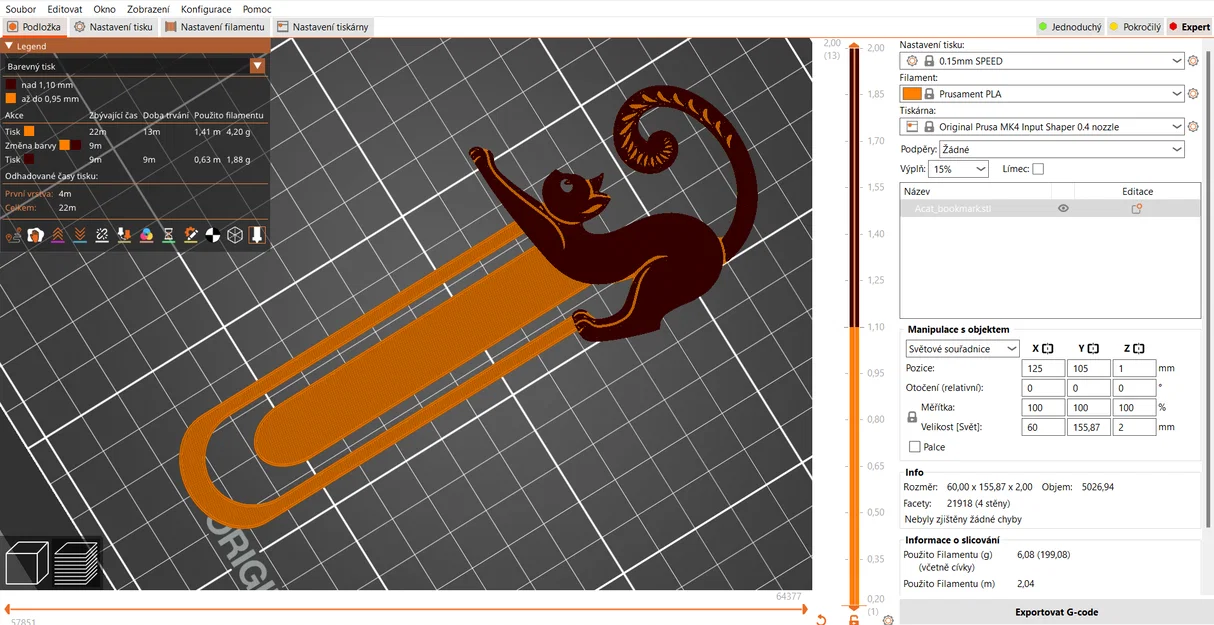Toggle seams icon in legend toolbar
The image size is (1214, 625).
[x=102, y=235]
